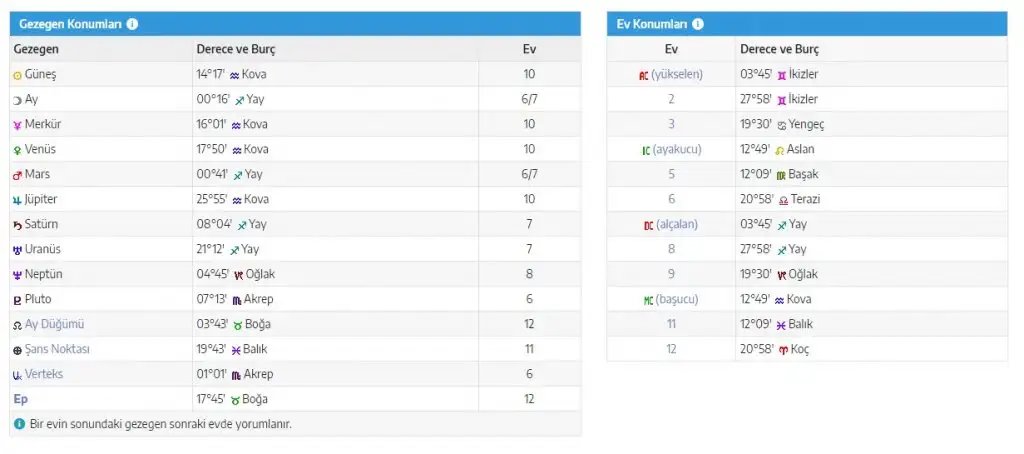This screenshot has width=1024, height=454.
Task: Click the Ay moon symbol icon
Action: pos(17,100)
